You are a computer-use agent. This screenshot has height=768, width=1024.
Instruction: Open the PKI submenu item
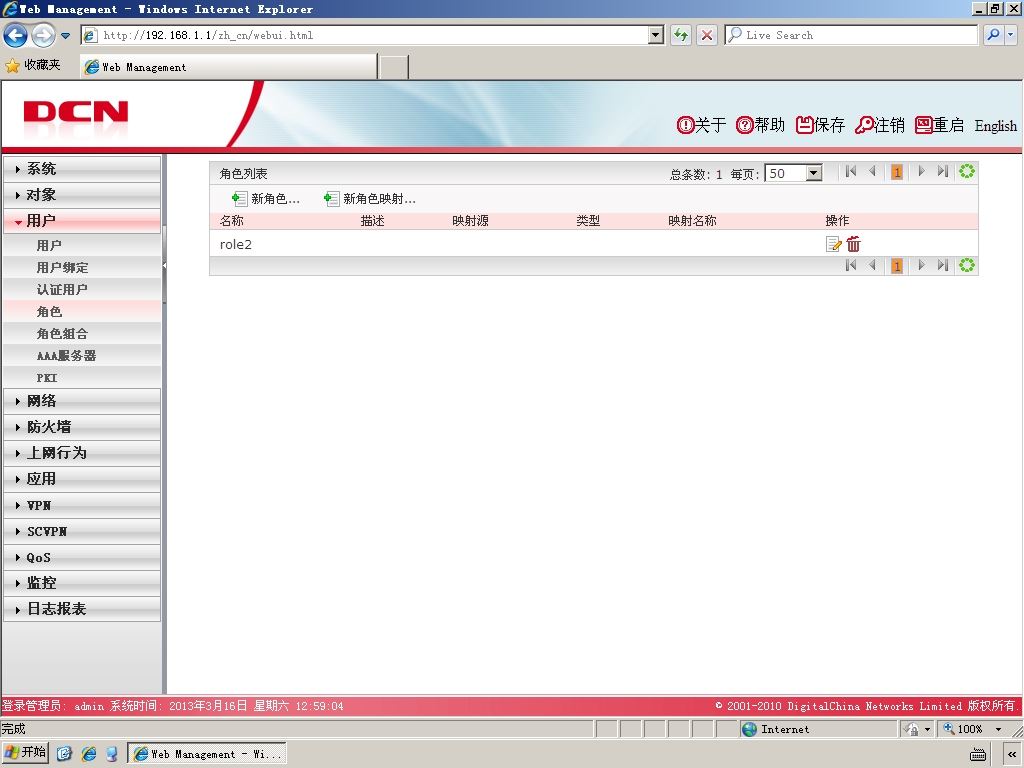pyautogui.click(x=82, y=377)
